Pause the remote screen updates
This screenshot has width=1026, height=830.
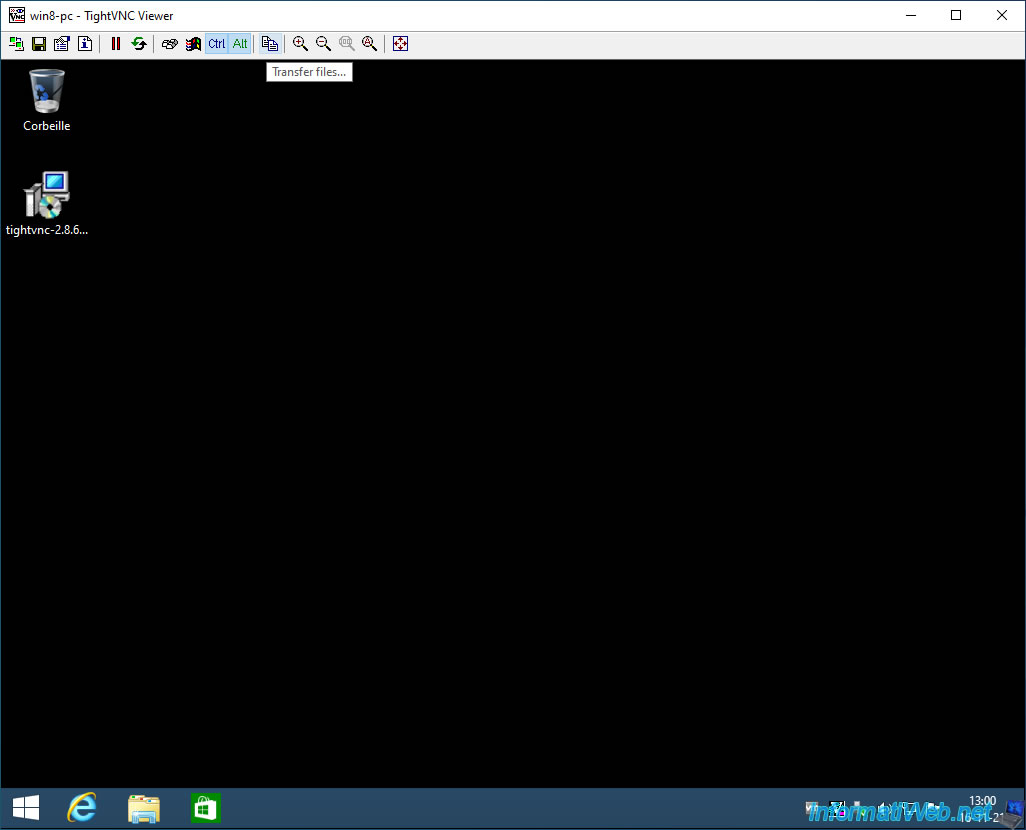[x=116, y=44]
